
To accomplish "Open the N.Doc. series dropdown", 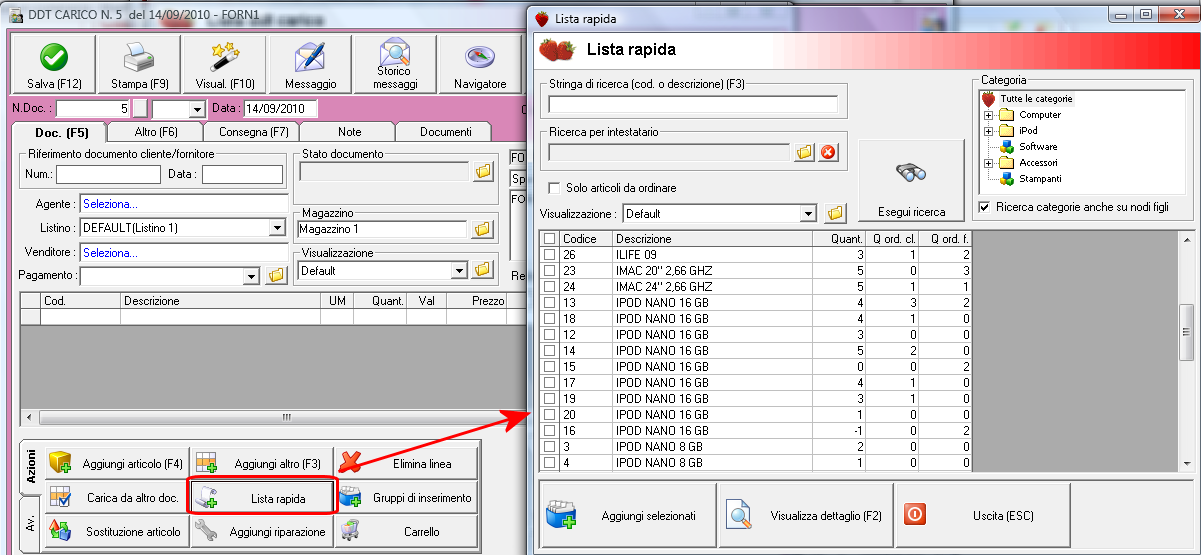I will click(196, 109).
